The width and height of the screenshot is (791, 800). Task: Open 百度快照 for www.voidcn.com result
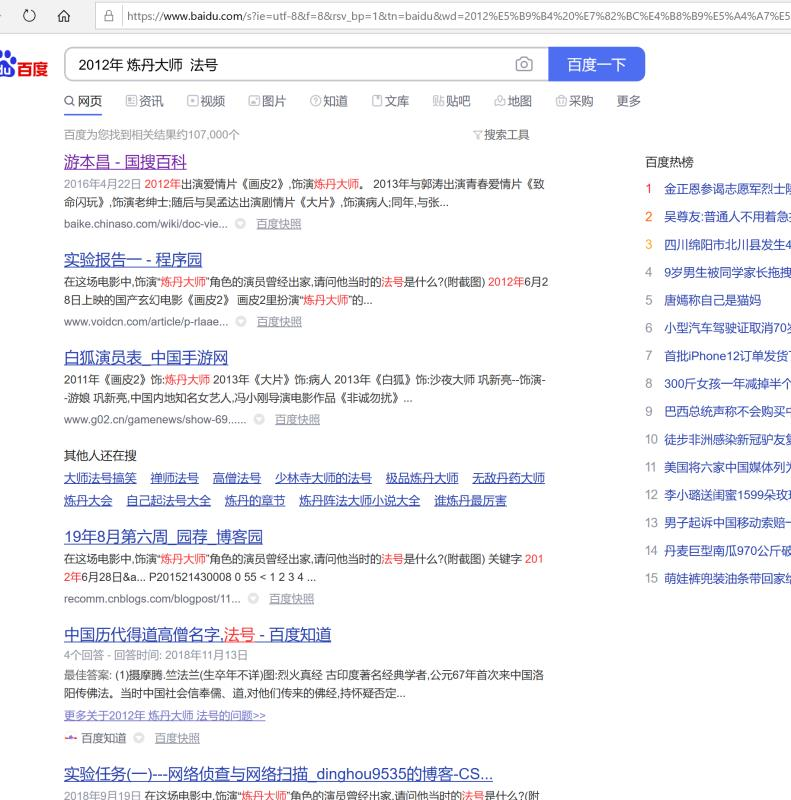pyautogui.click(x=279, y=322)
